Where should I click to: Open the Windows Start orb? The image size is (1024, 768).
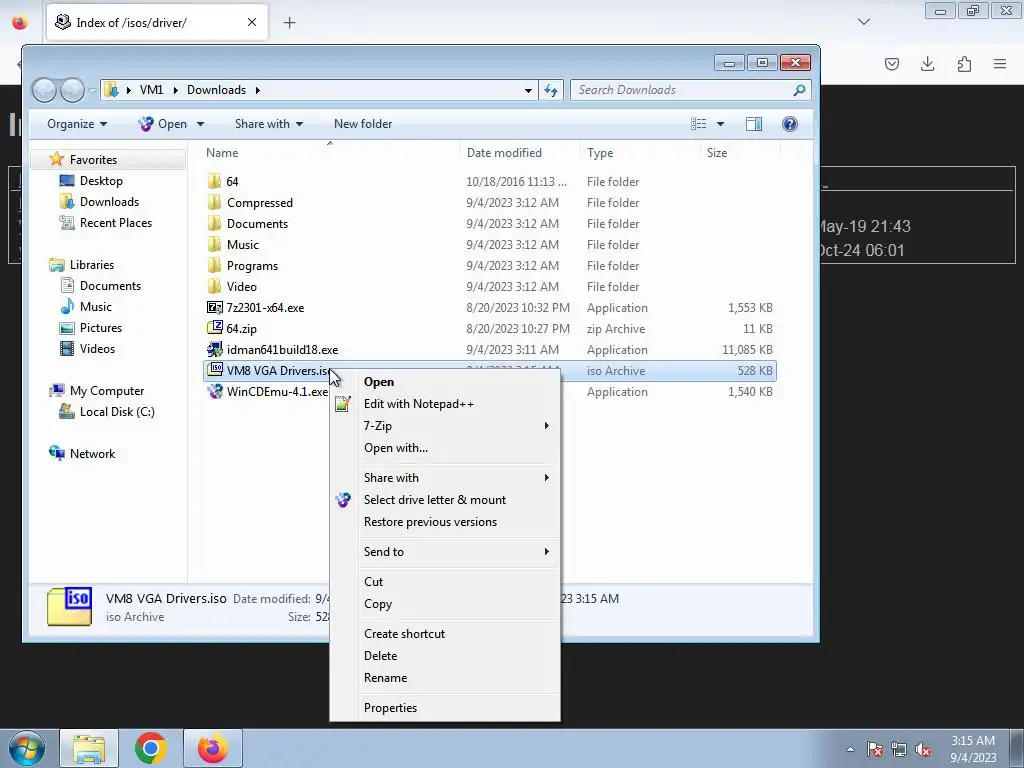click(x=27, y=748)
